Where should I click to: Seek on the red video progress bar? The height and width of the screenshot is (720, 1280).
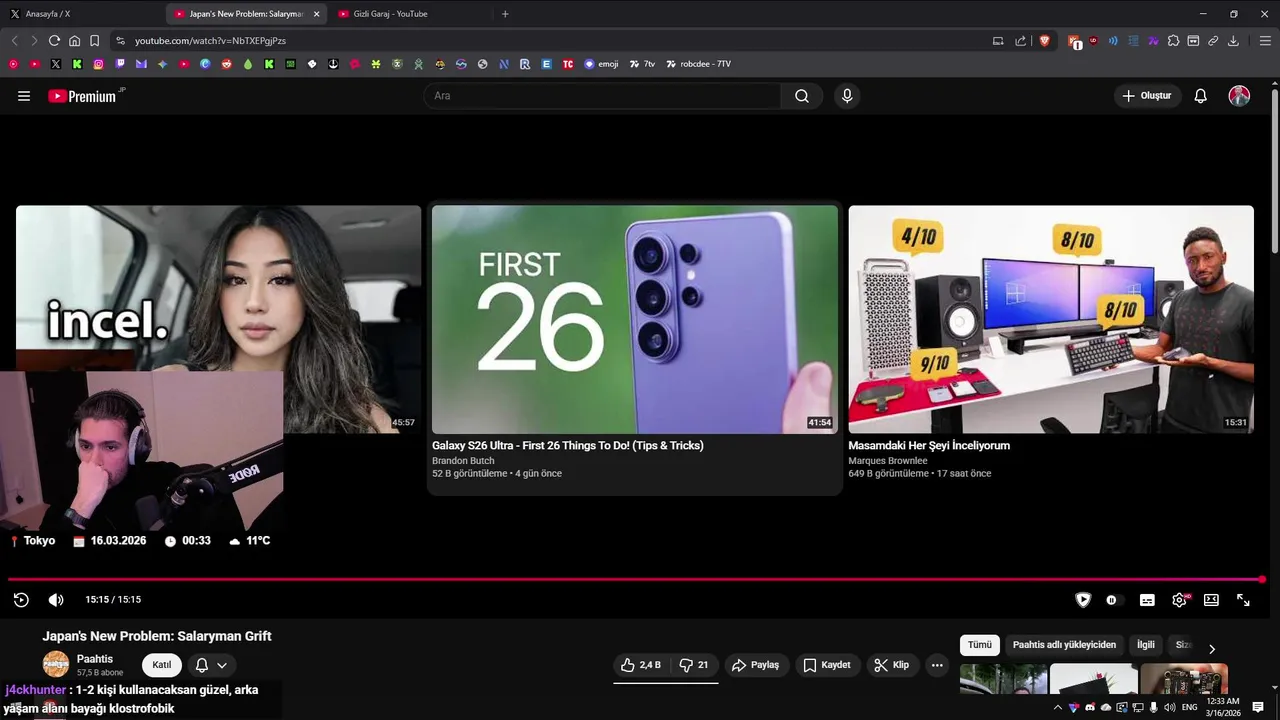coord(635,579)
